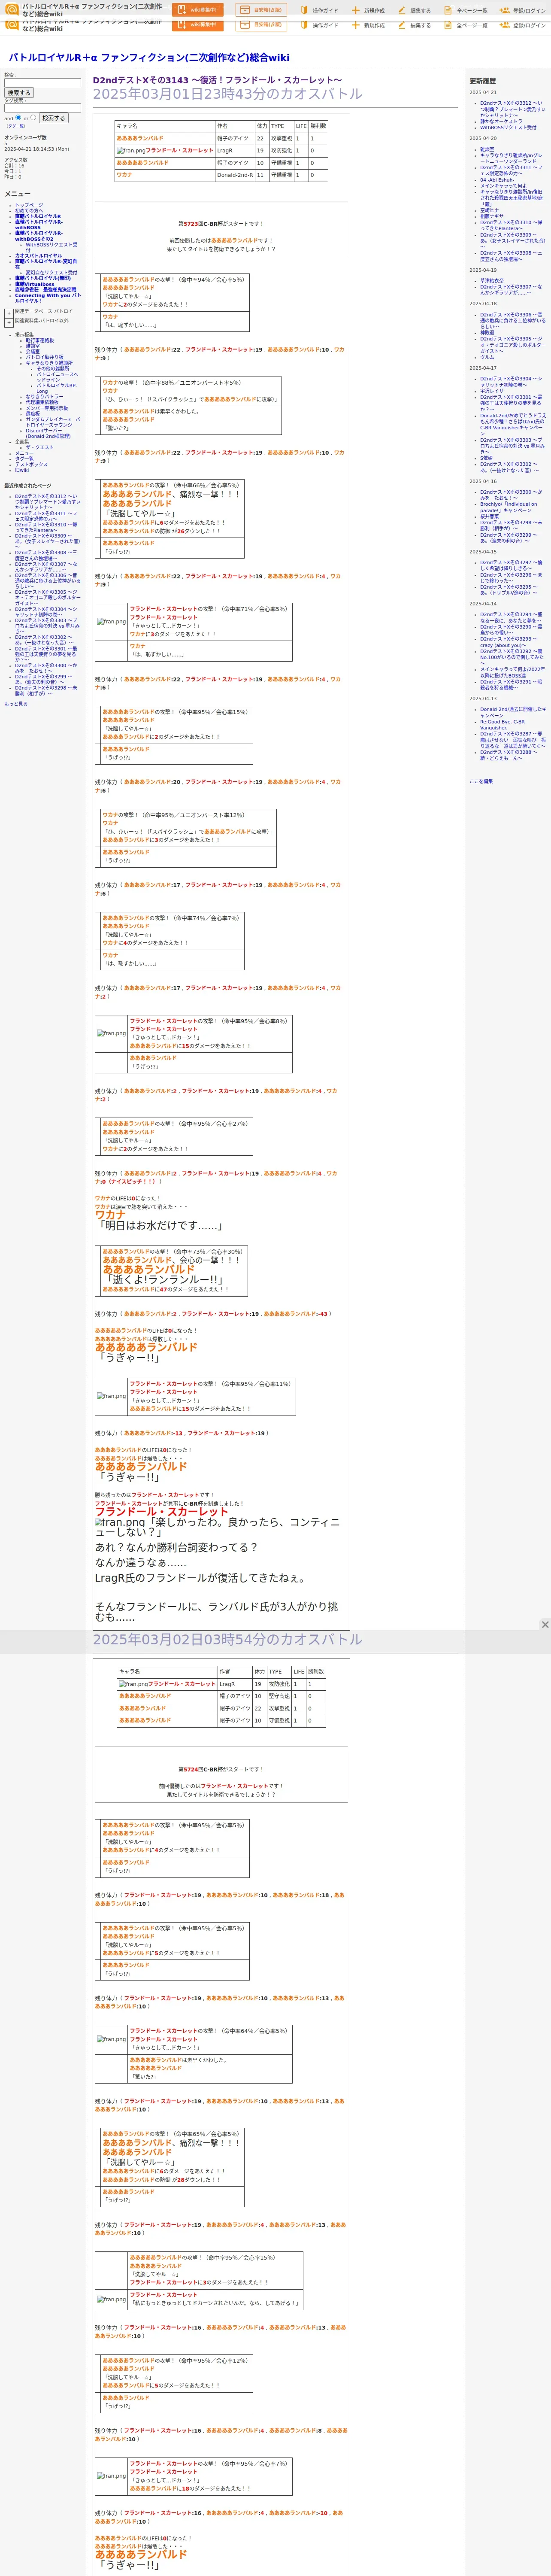Viewport: 551px width, 2576px height.
Task: Click the page title D2ndテストXその3143 heading
Action: [217, 80]
